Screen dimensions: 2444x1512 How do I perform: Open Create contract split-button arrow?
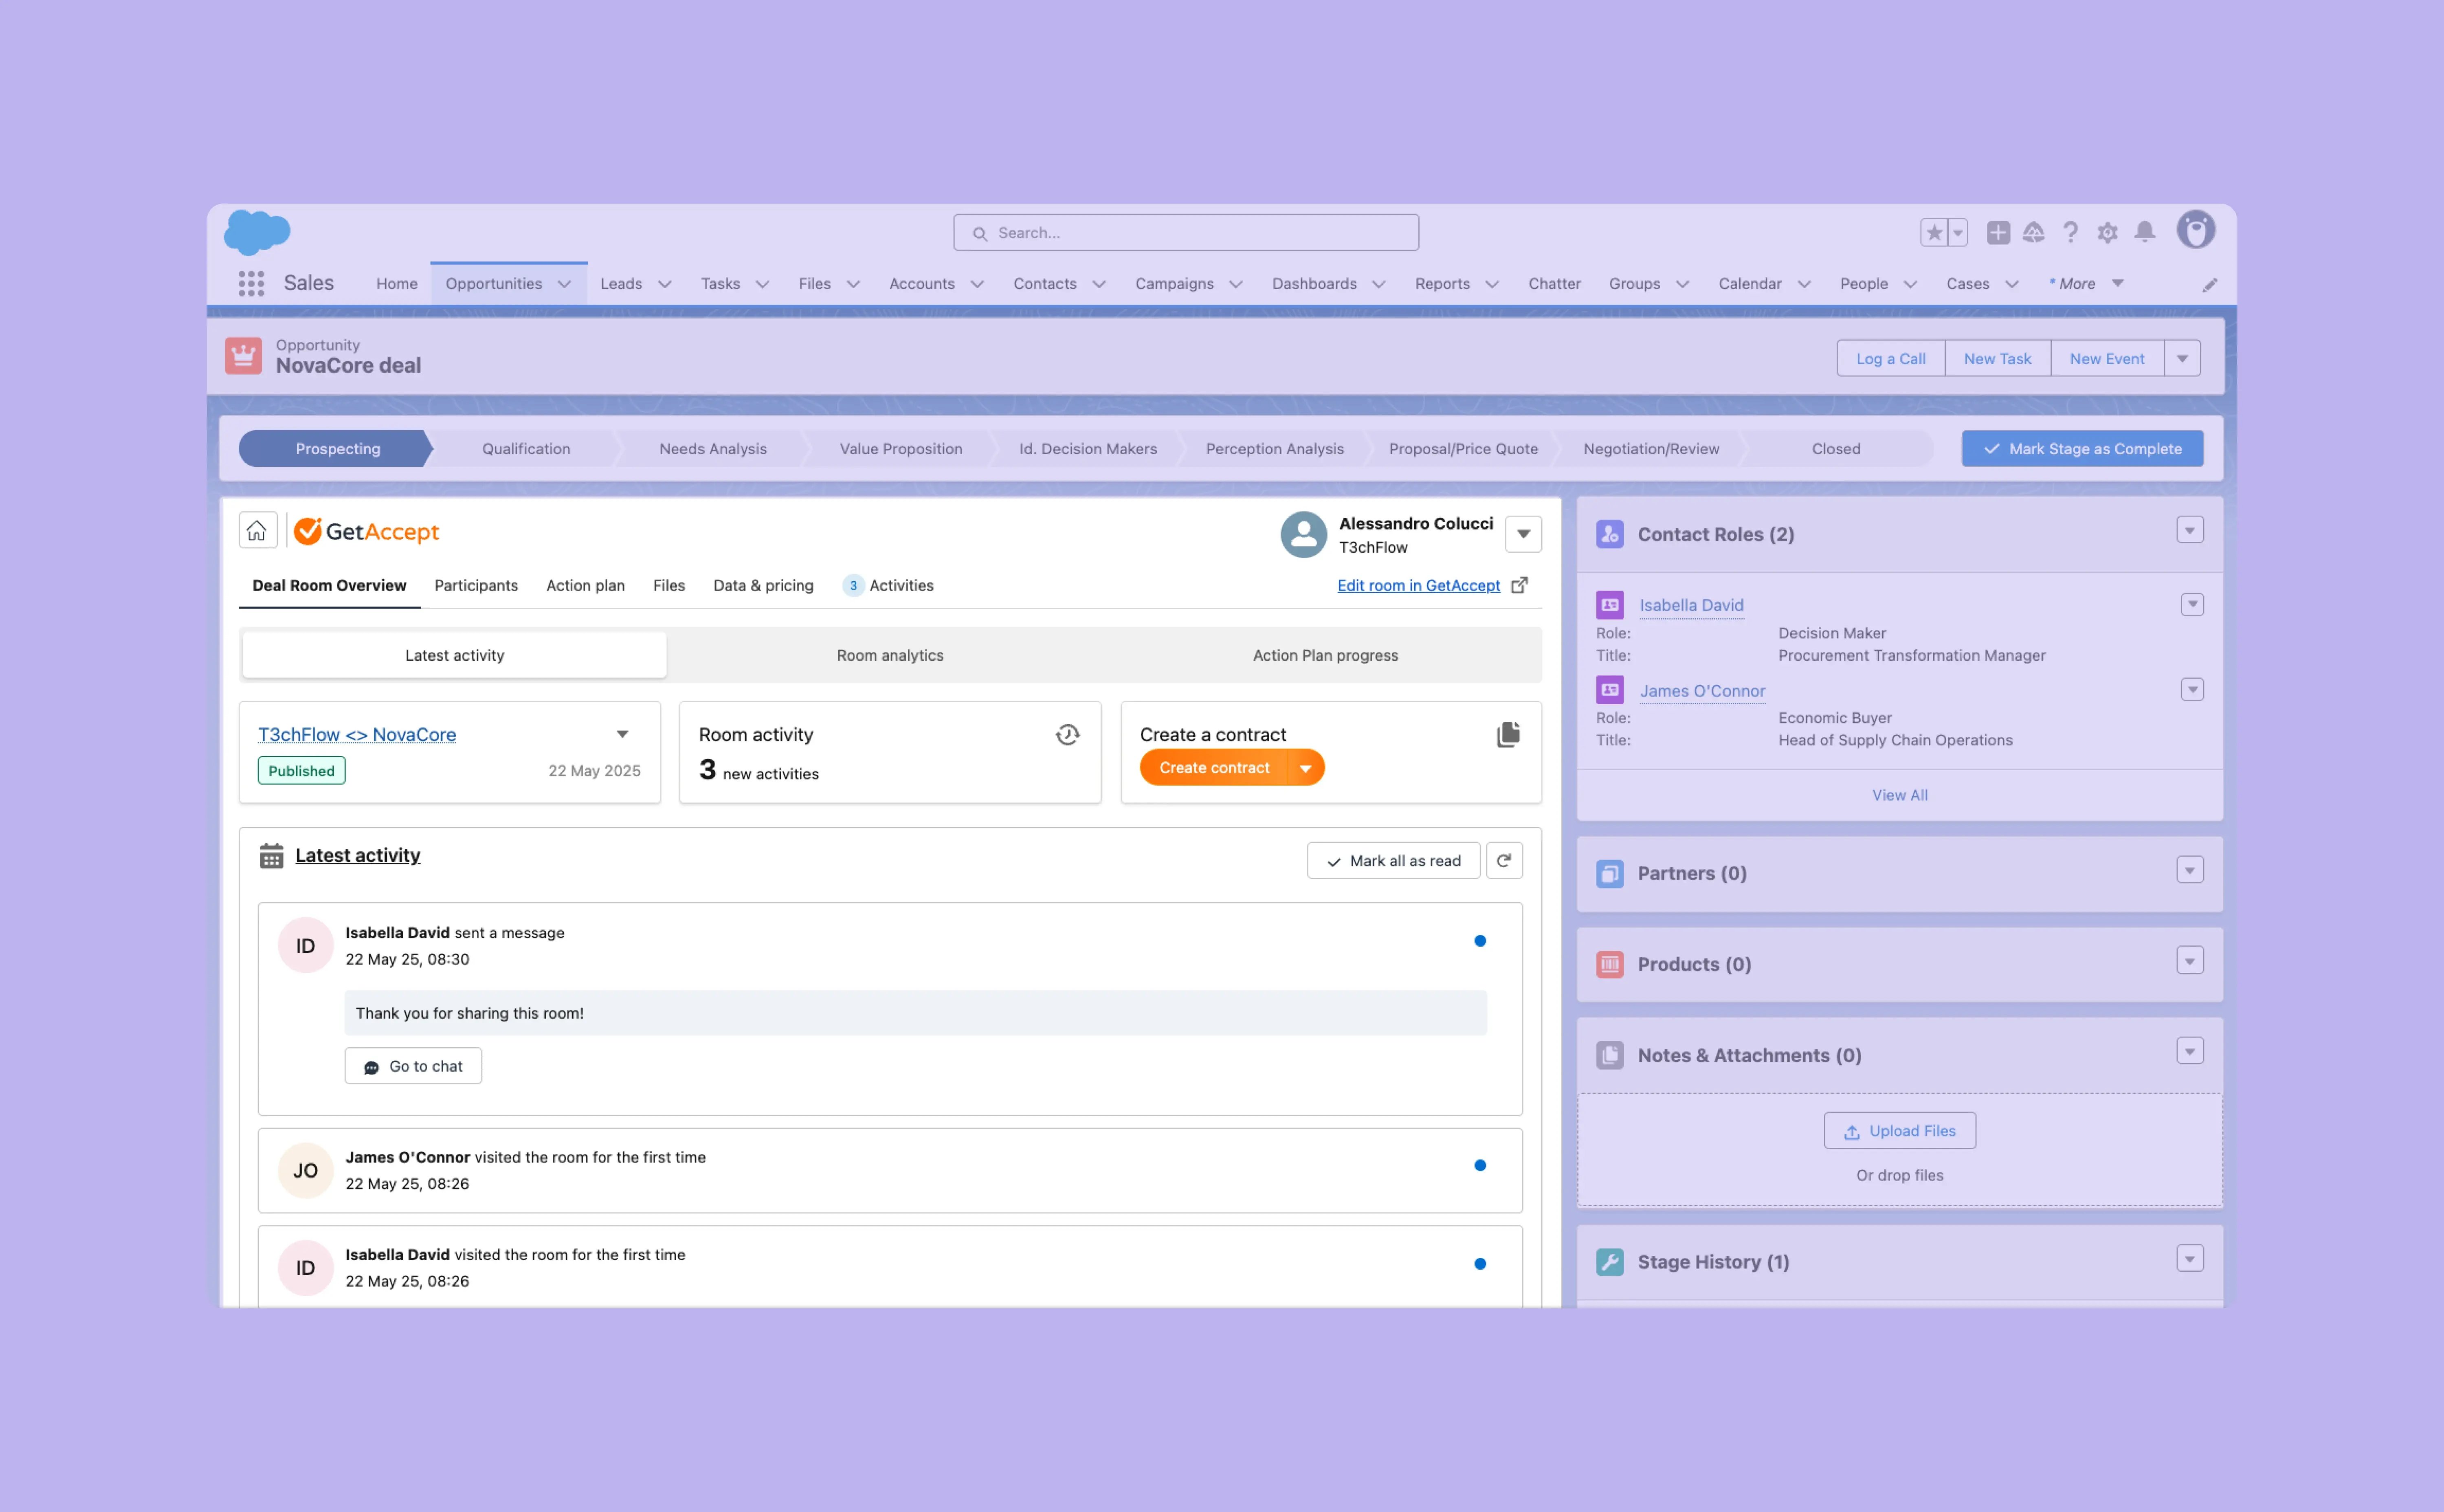[1306, 768]
